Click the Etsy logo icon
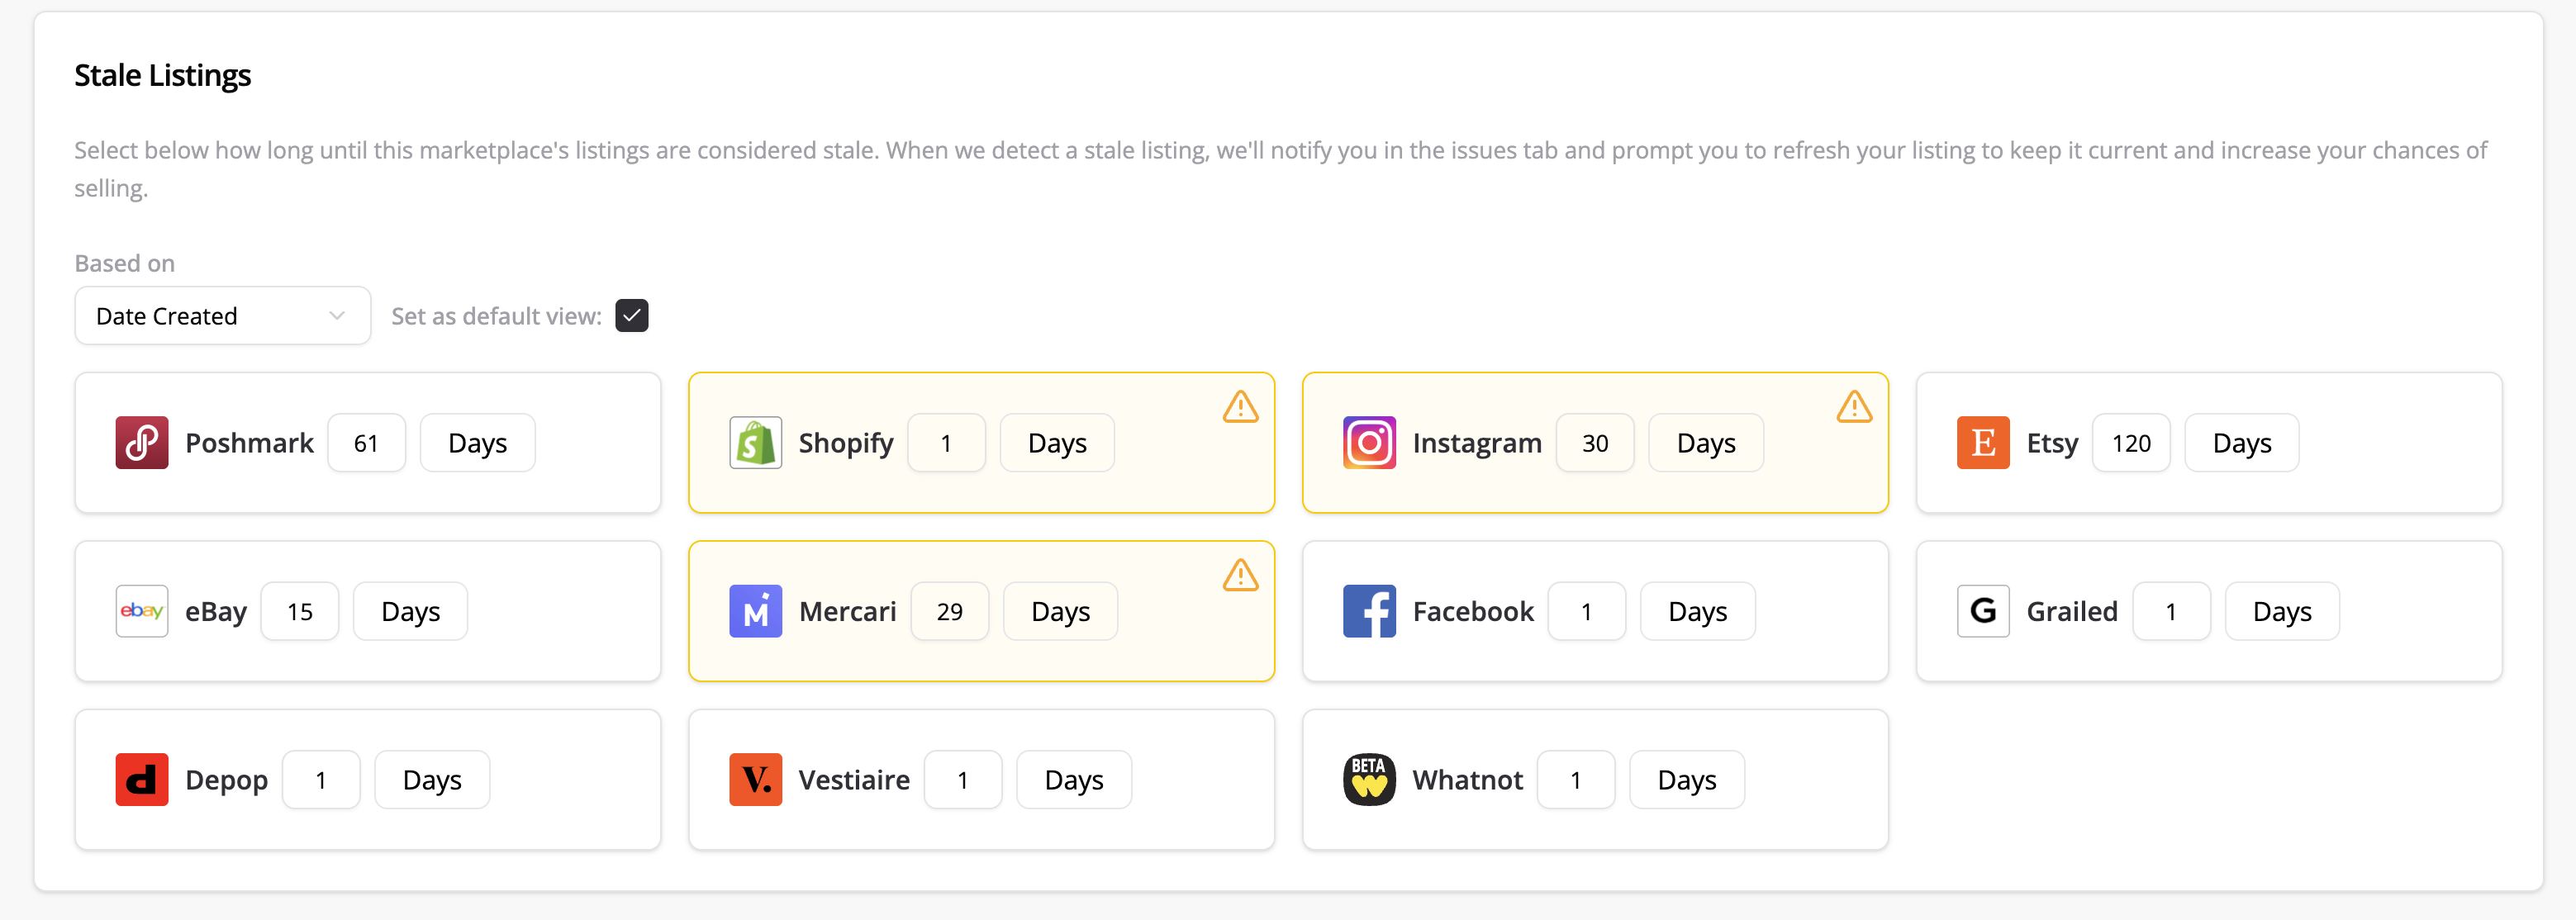2576x920 pixels. (x=1982, y=443)
